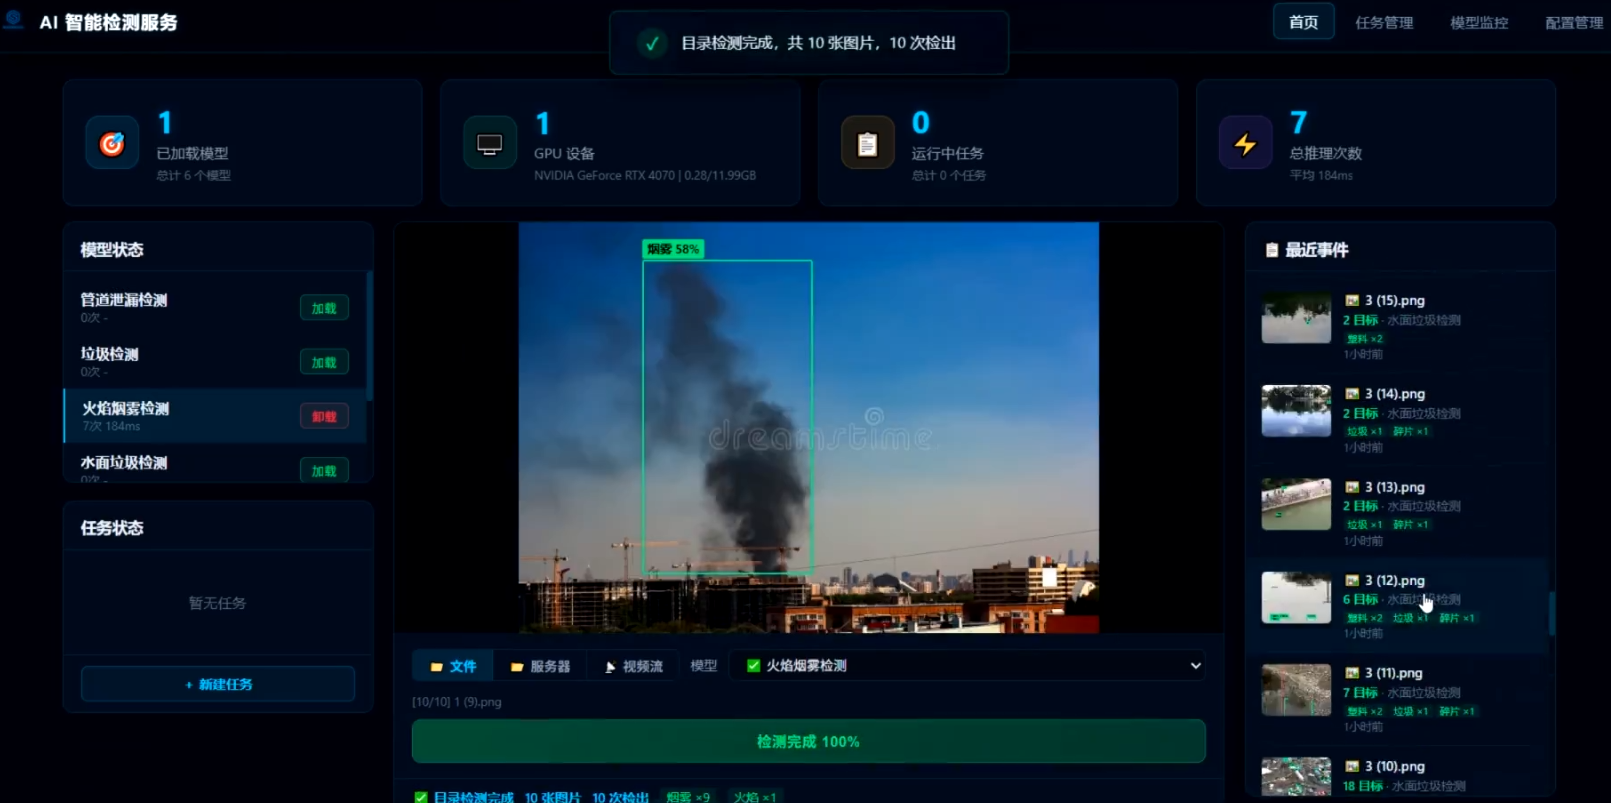This screenshot has height=803, width=1611.
Task: Click the AI 智能检测服务 logo icon
Action: (13, 20)
